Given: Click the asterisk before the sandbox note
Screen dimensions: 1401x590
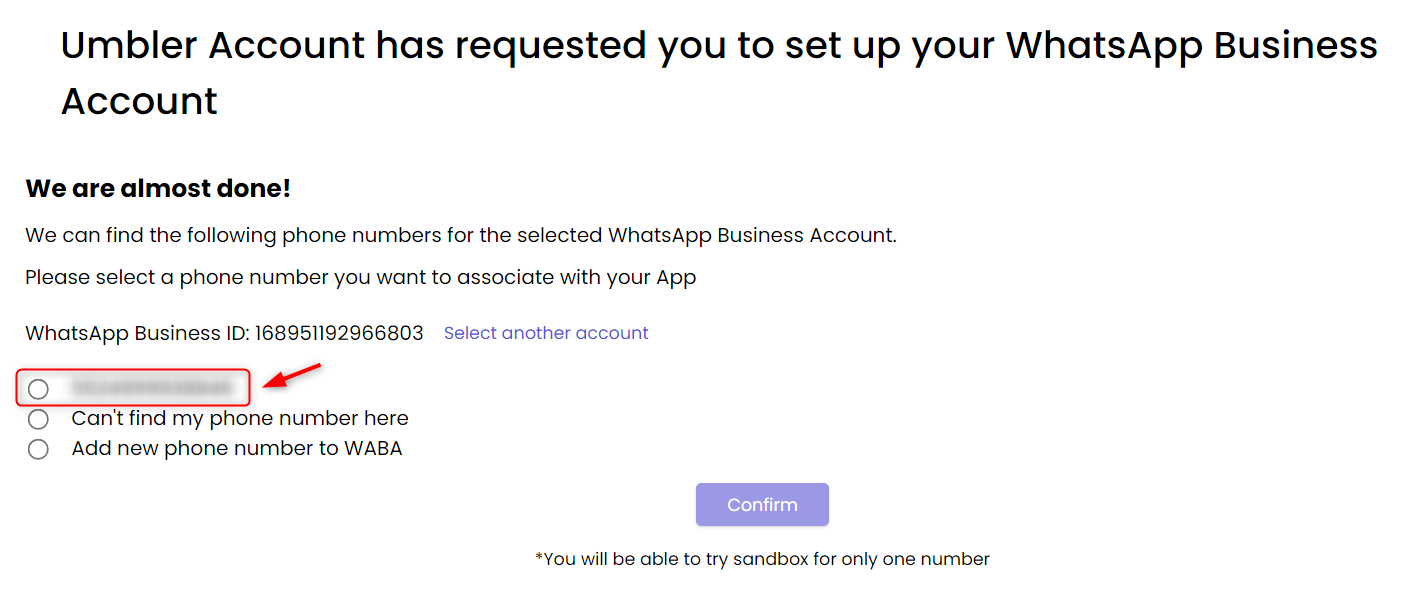Looking at the screenshot, I should coord(539,558).
